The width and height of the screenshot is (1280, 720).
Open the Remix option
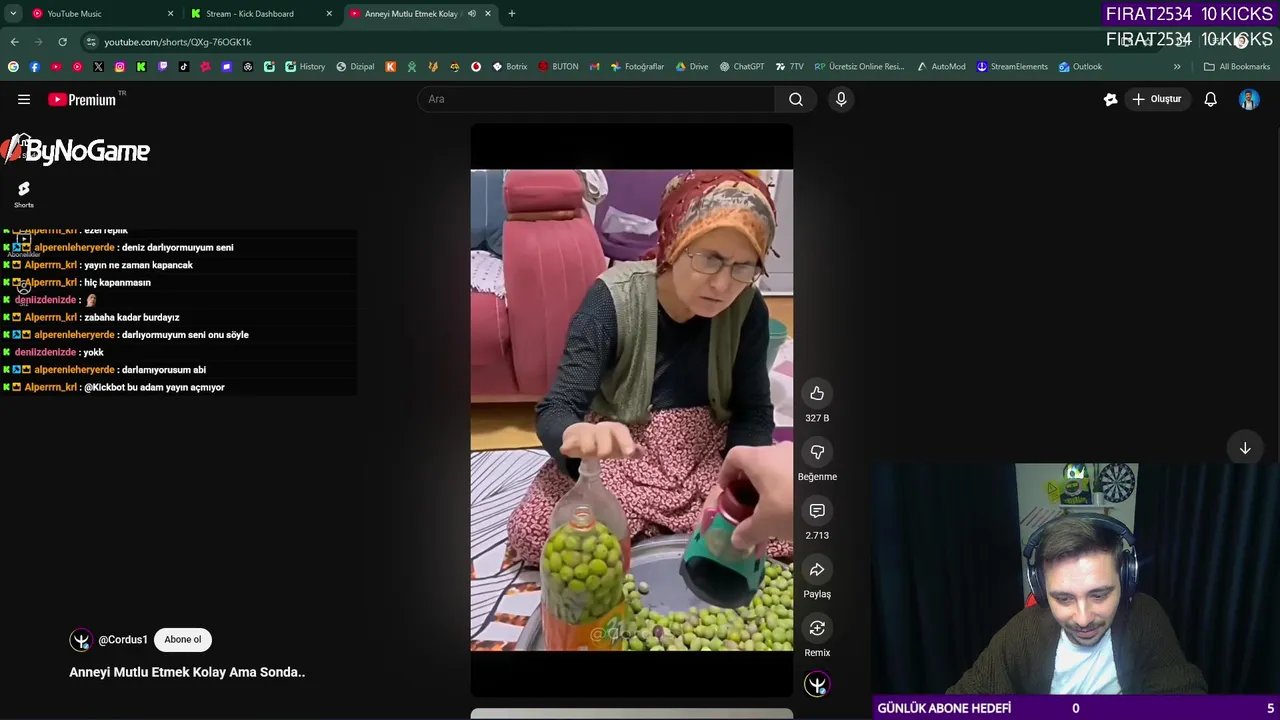(x=817, y=628)
